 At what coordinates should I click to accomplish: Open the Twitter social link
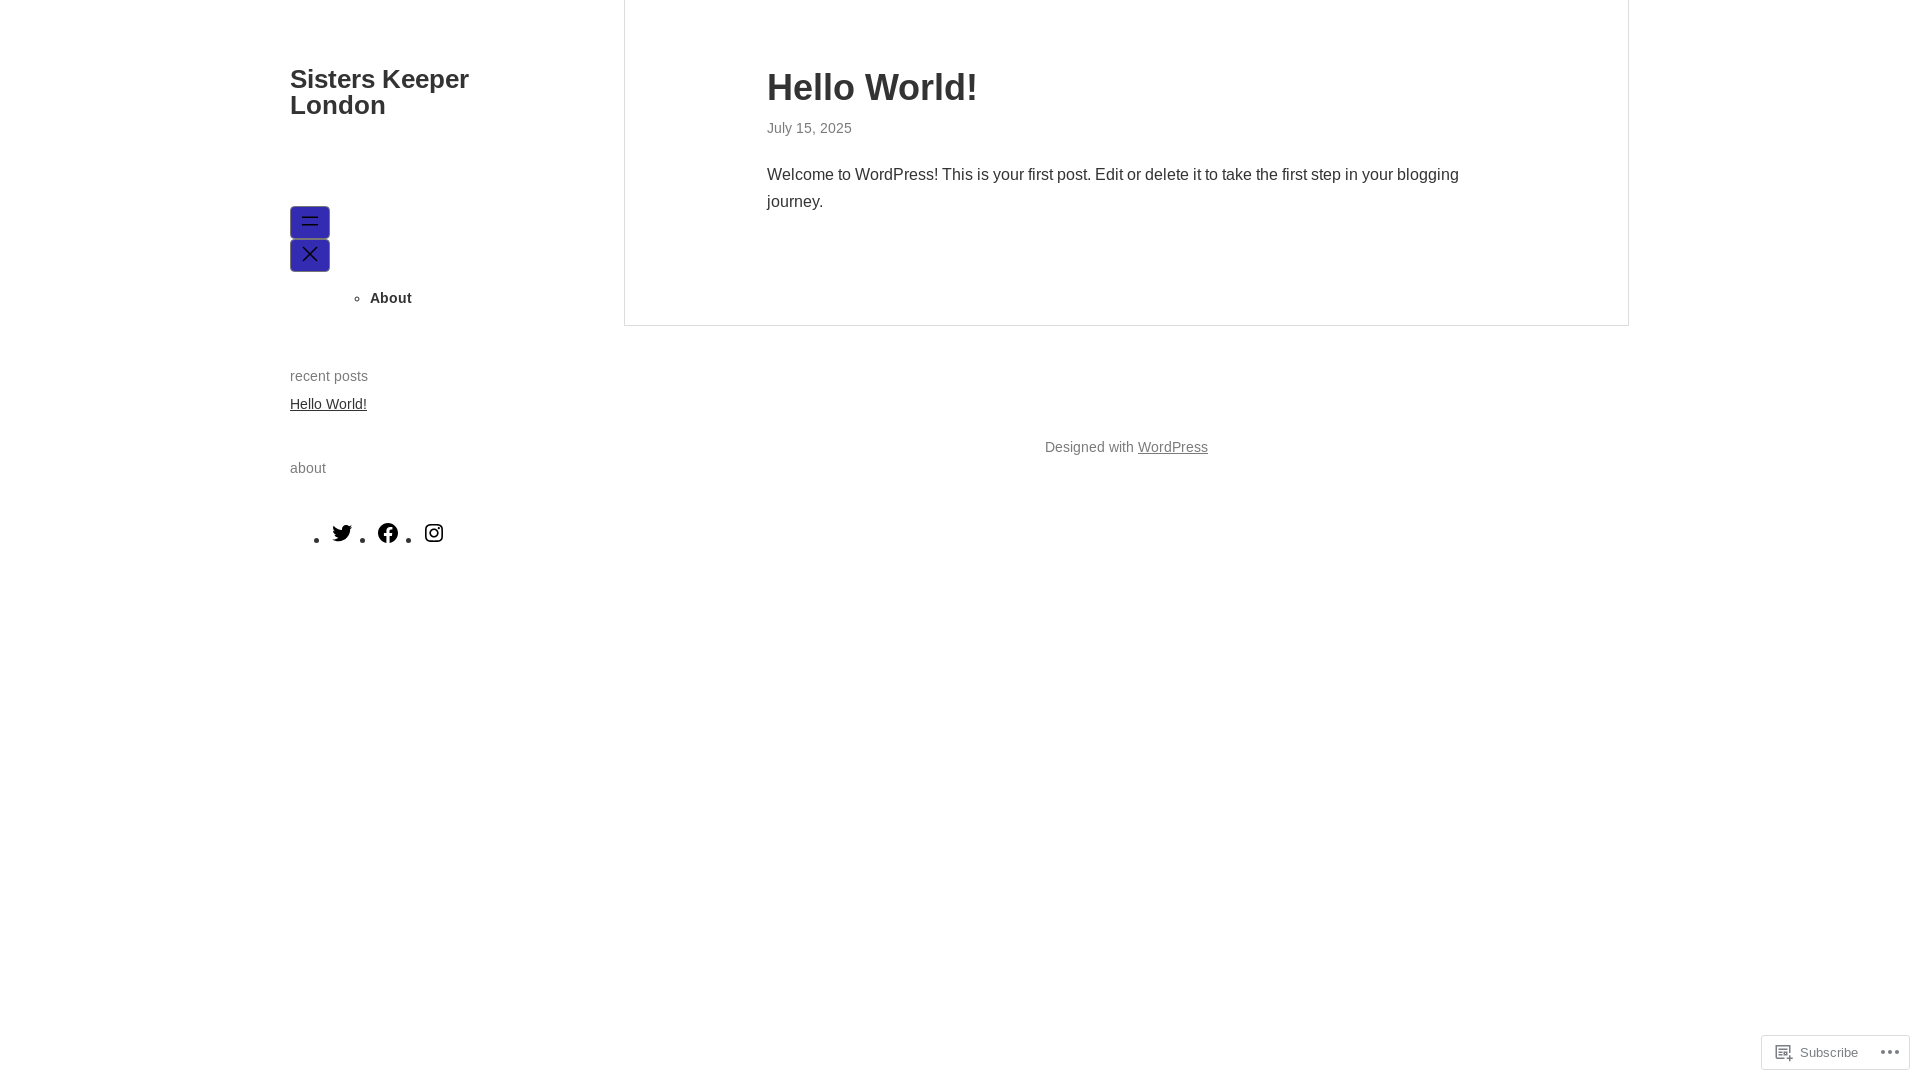pos(342,533)
